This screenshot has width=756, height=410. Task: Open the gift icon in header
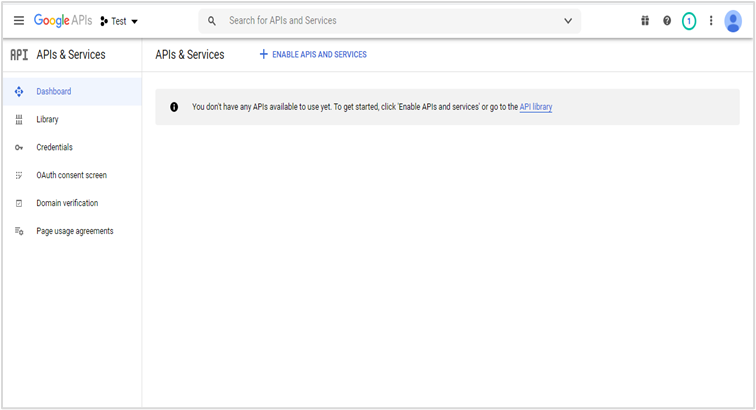tap(645, 21)
